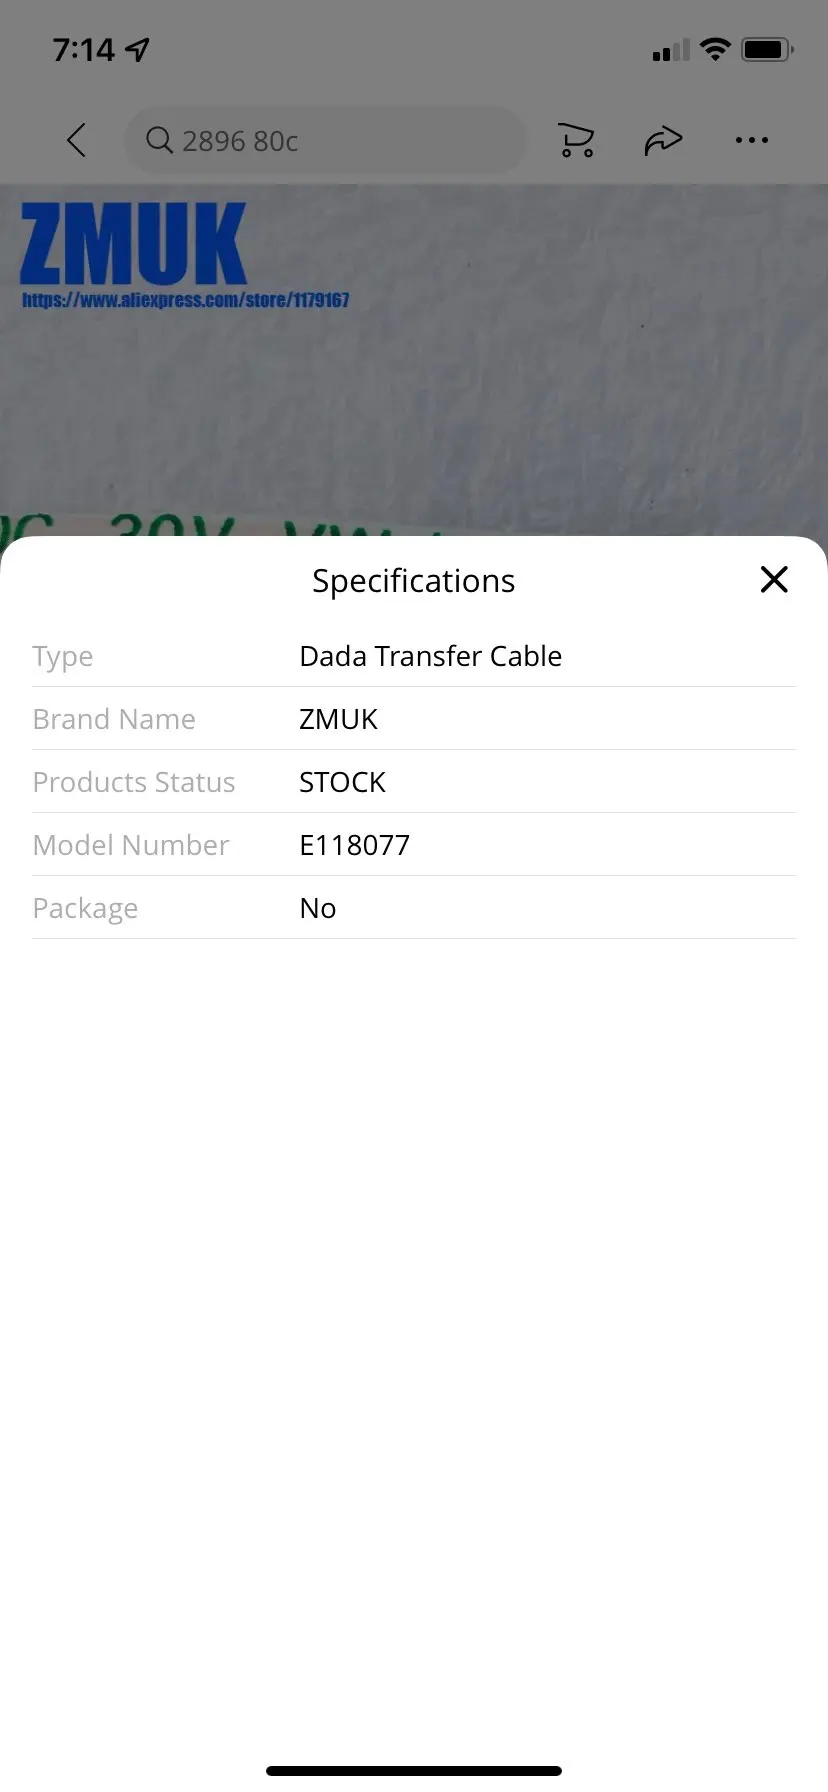Open the aliexpress store URL link
Image resolution: width=828 pixels, height=1792 pixels.
coord(185,300)
